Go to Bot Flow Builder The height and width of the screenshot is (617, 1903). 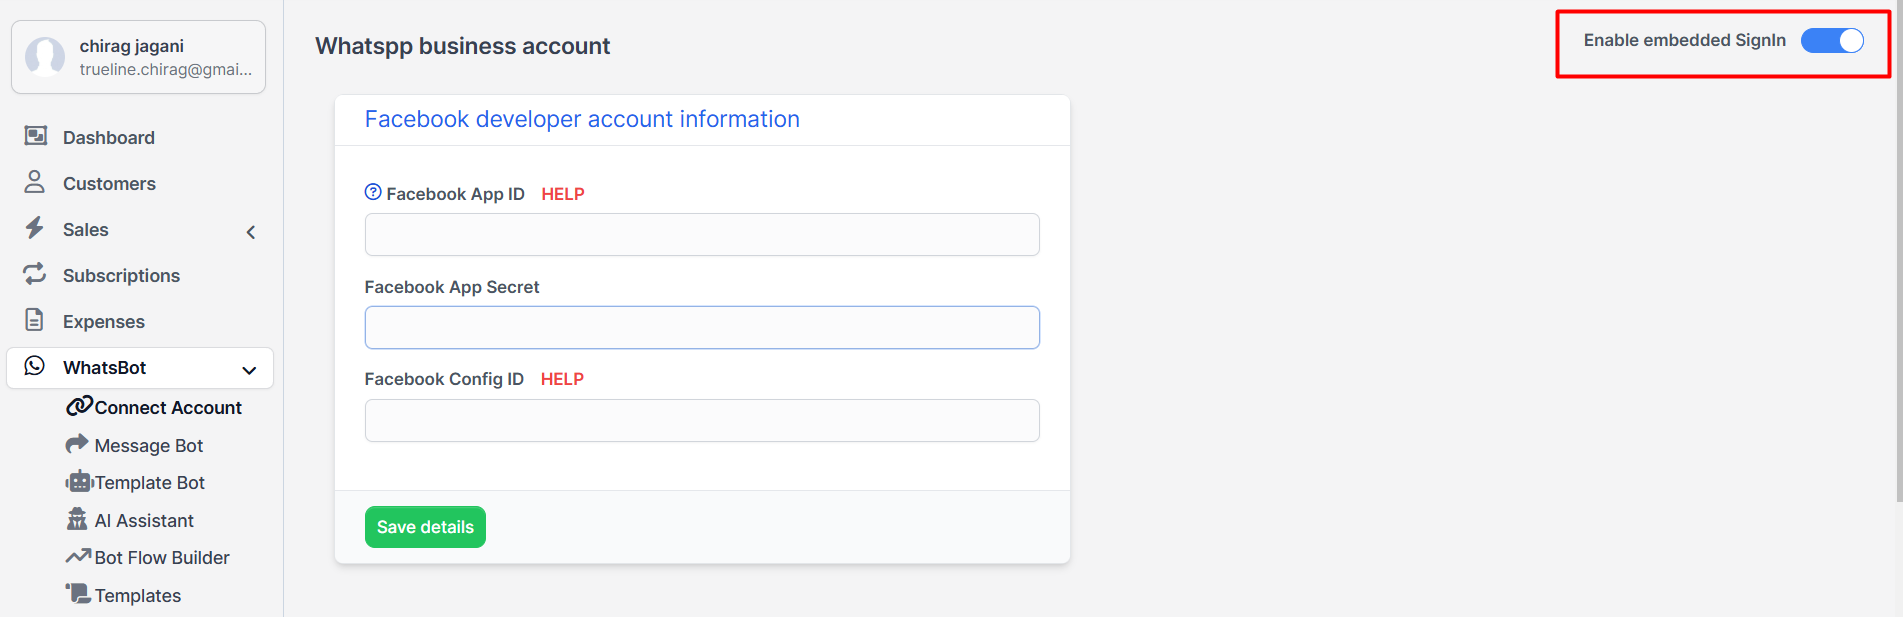161,557
